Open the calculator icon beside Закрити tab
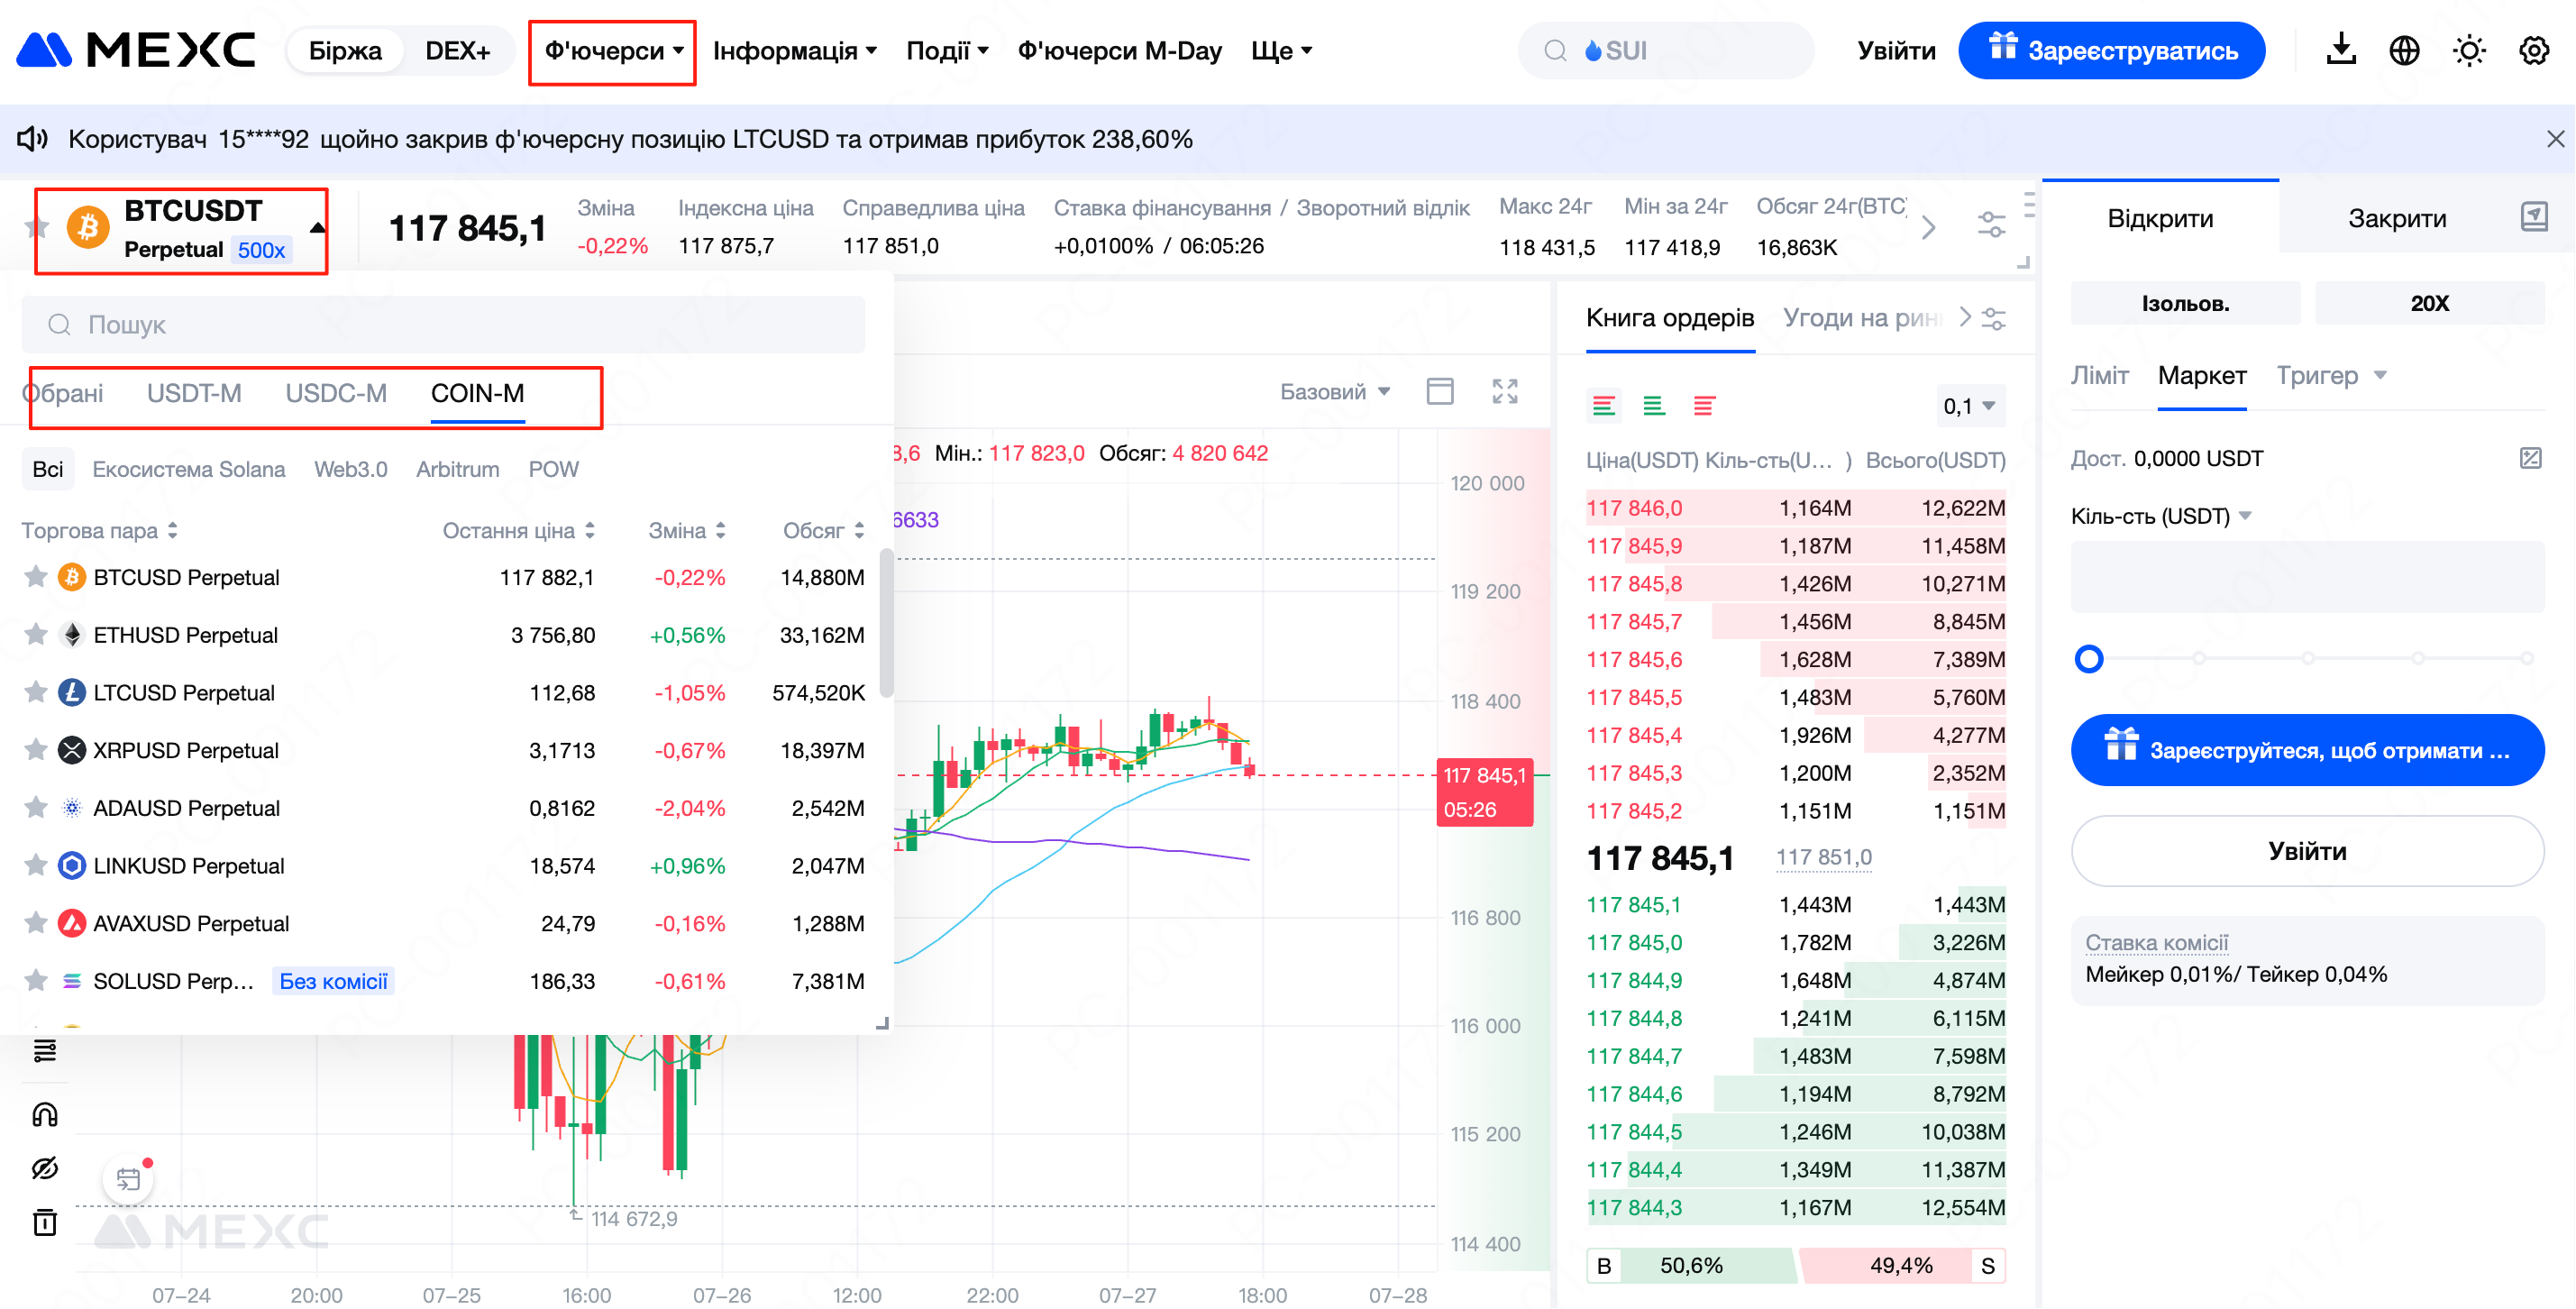This screenshot has width=2576, height=1309. [x=2534, y=217]
